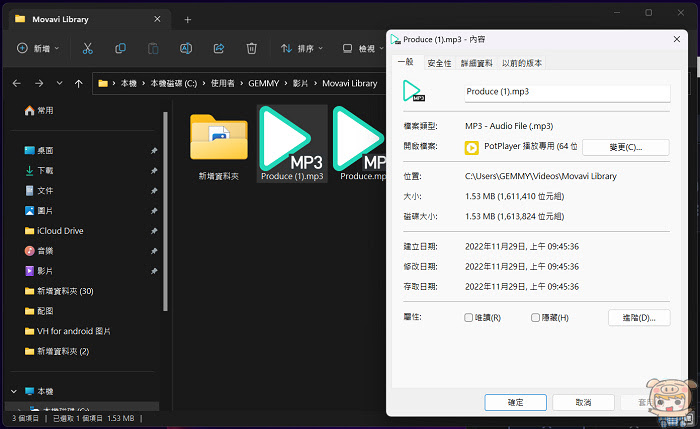This screenshot has height=429, width=700.
Task: Click '已選取 1 個項目 1.53 MB' status text
Action: click(94, 418)
